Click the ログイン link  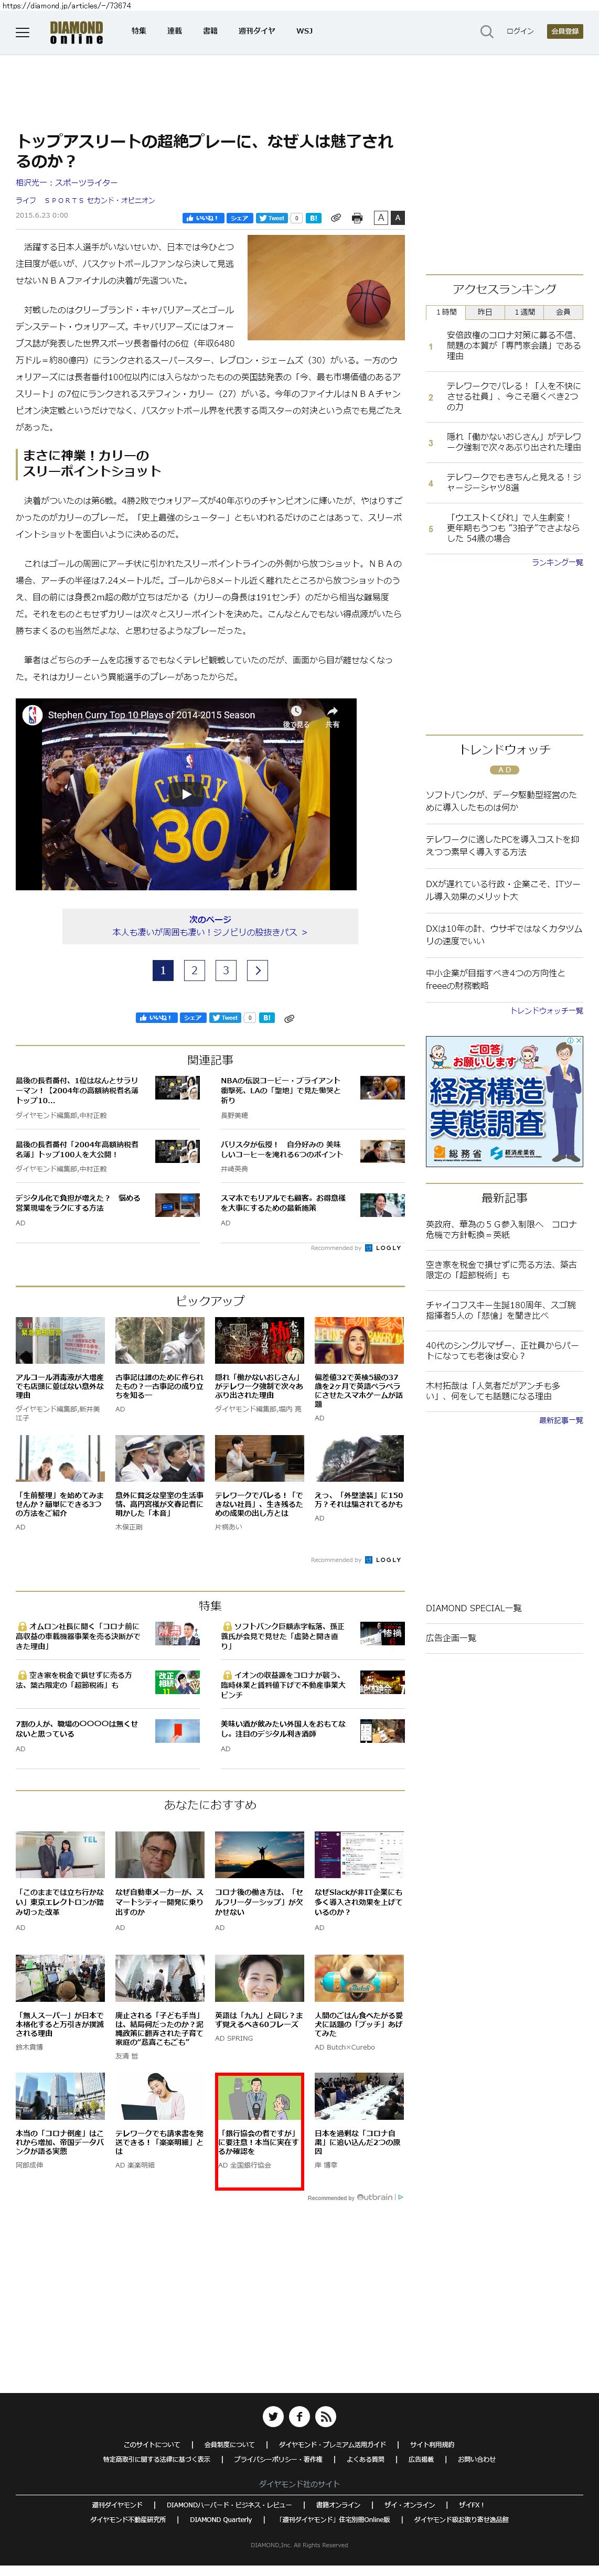[x=519, y=31]
